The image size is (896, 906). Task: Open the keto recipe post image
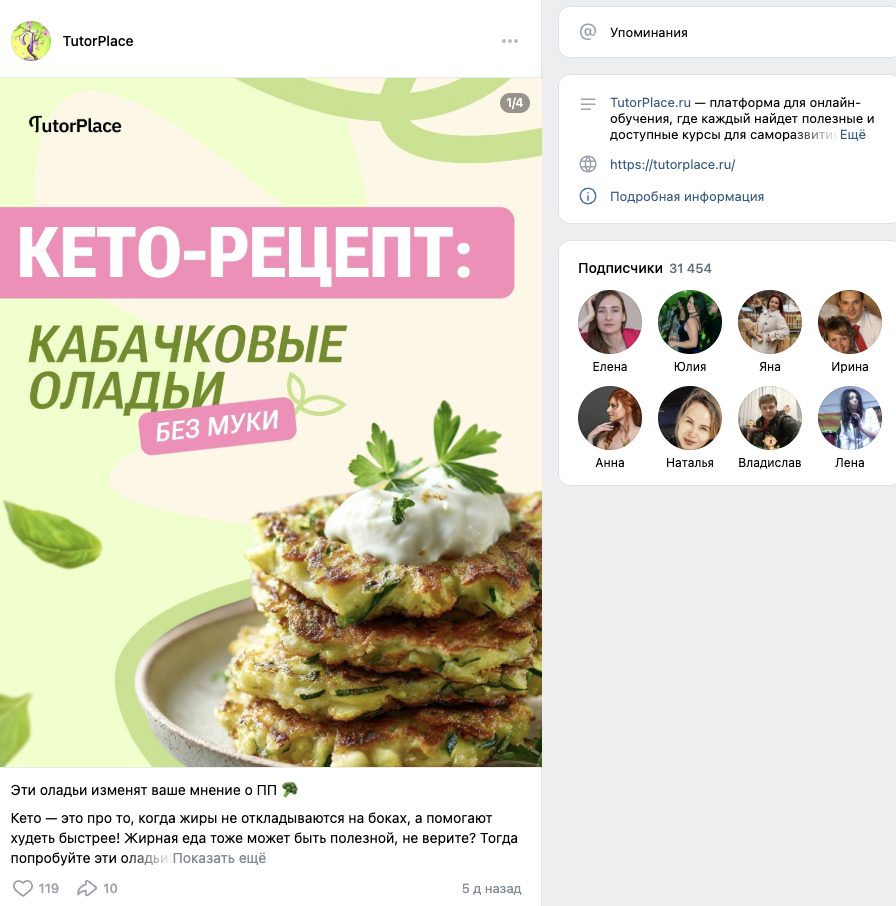[271, 422]
